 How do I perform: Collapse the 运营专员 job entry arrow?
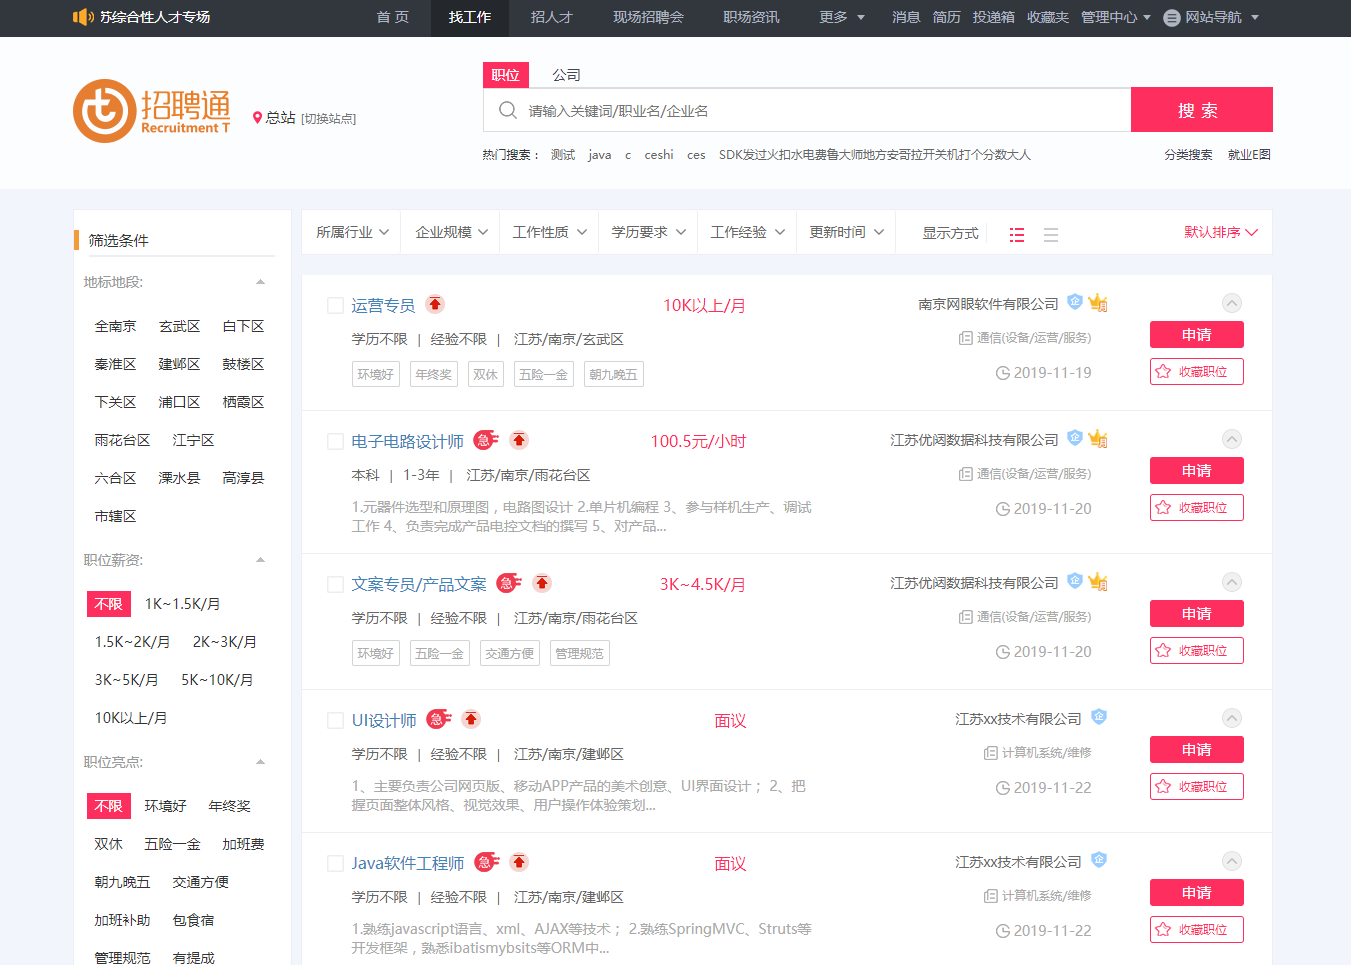pyautogui.click(x=1232, y=303)
